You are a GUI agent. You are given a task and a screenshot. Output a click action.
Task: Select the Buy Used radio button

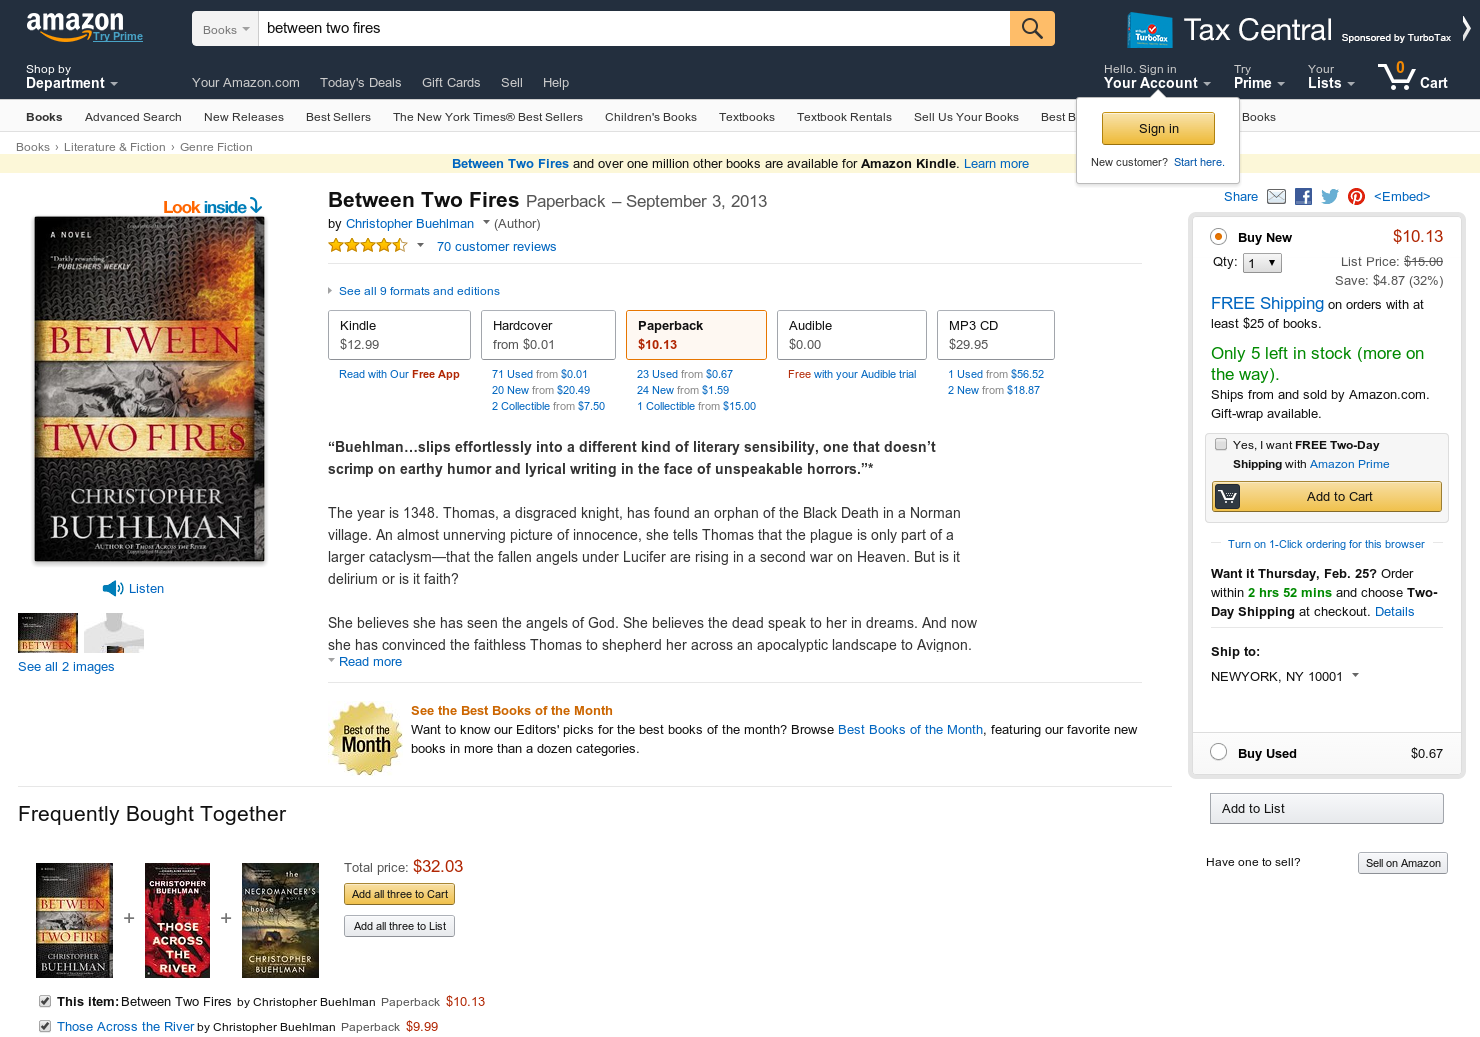[x=1218, y=752]
